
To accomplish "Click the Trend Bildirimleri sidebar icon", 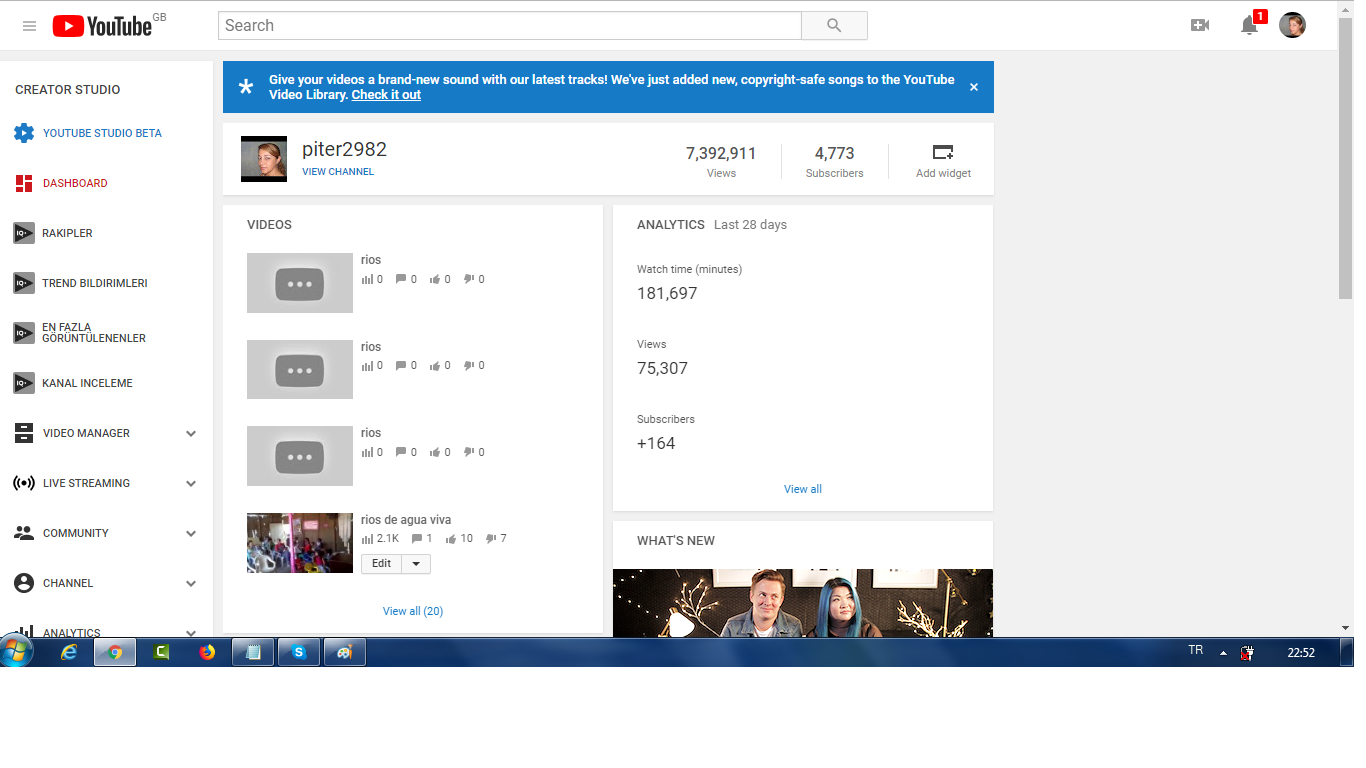I will (x=24, y=283).
